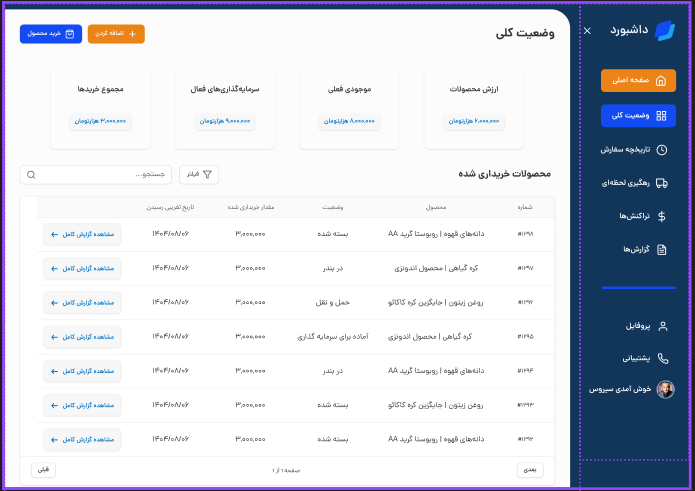Click the پشتیبانی phone icon
Image resolution: width=695 pixels, height=491 pixels.
click(x=662, y=358)
